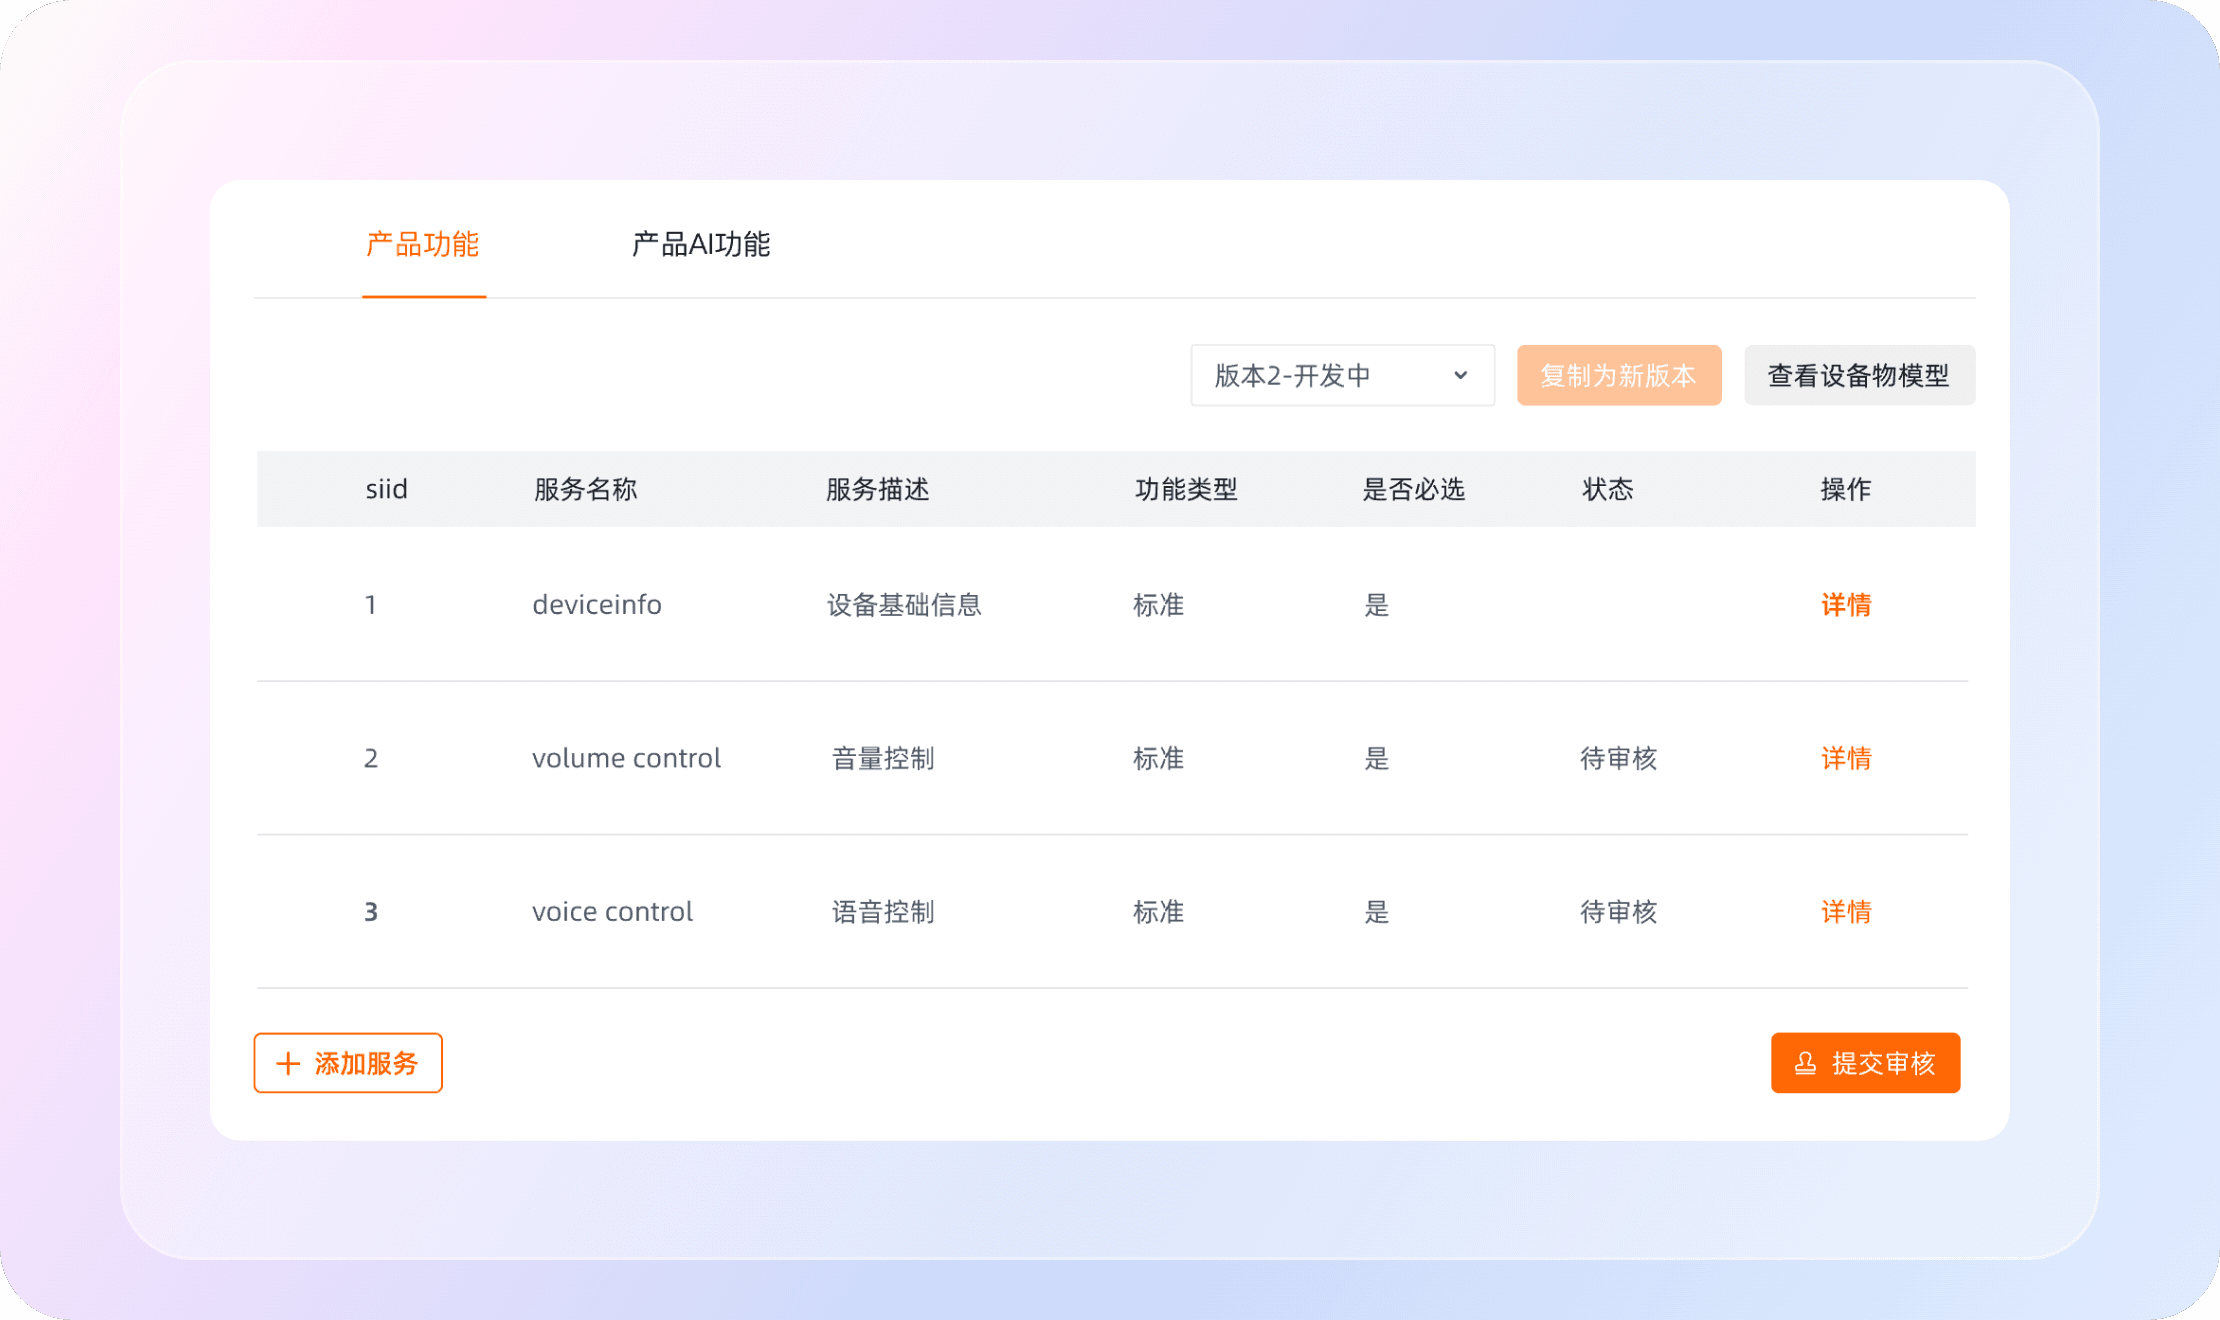
Task: Click 标准 type in volume control row
Action: pyautogui.click(x=1158, y=758)
